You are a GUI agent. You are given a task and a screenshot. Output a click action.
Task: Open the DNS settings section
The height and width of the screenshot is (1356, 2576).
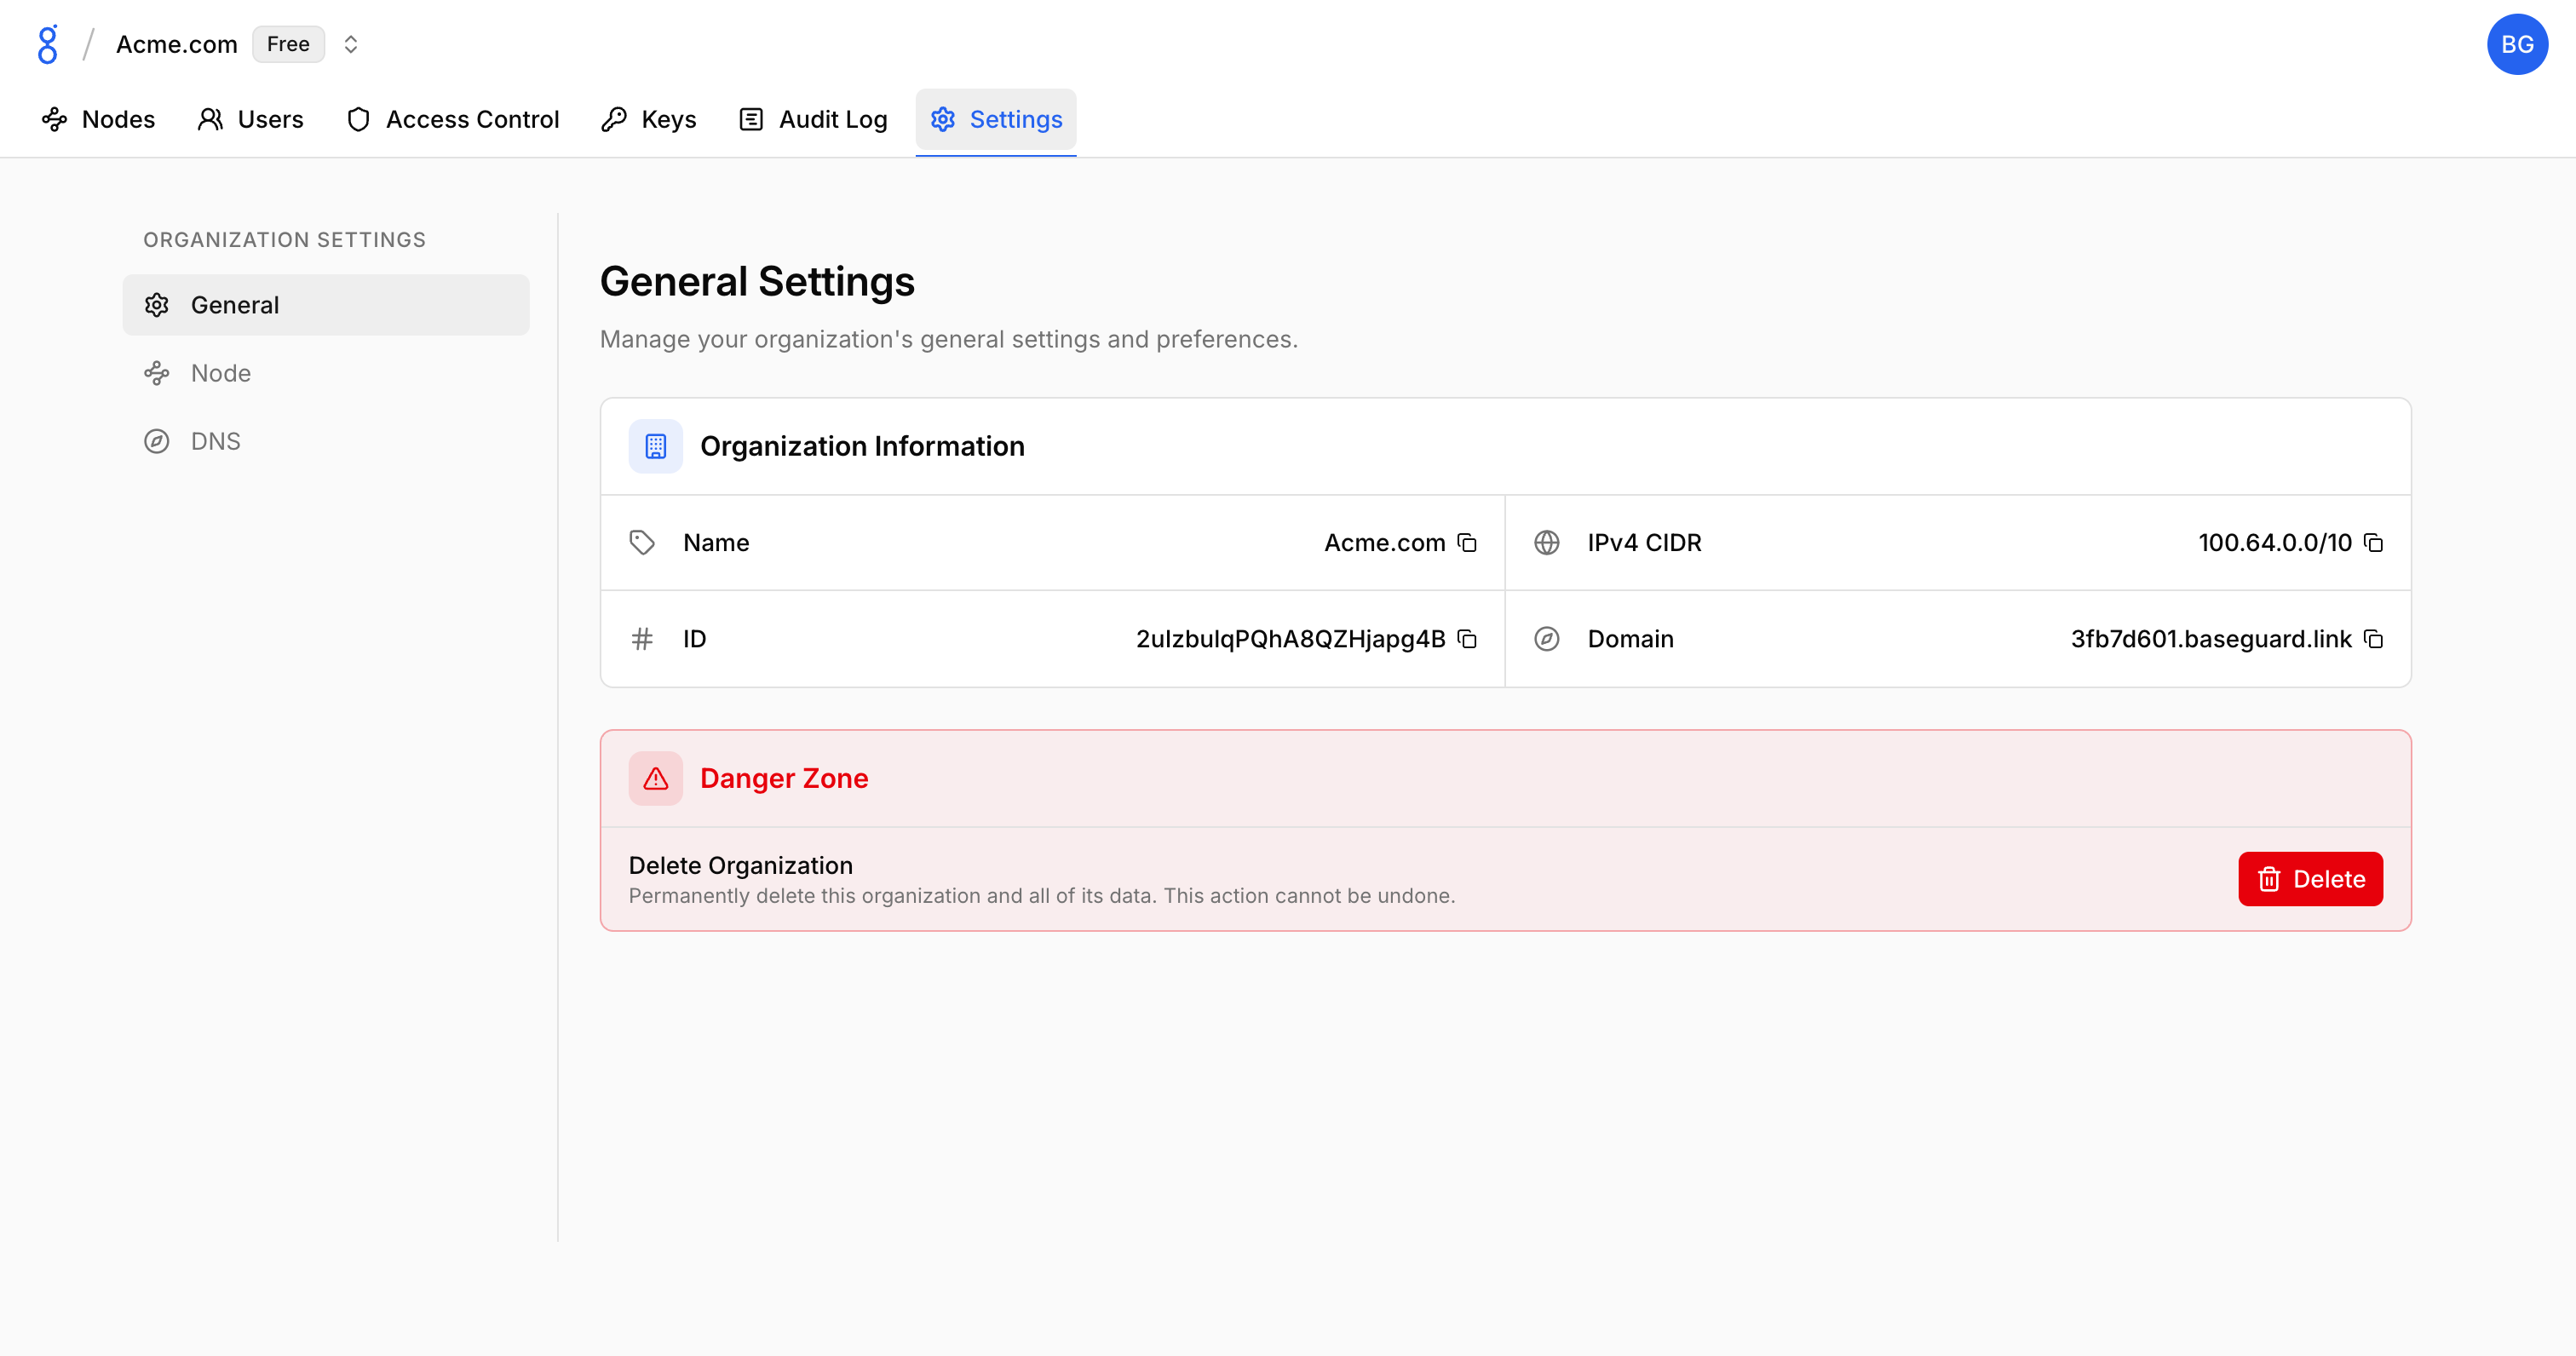215,441
